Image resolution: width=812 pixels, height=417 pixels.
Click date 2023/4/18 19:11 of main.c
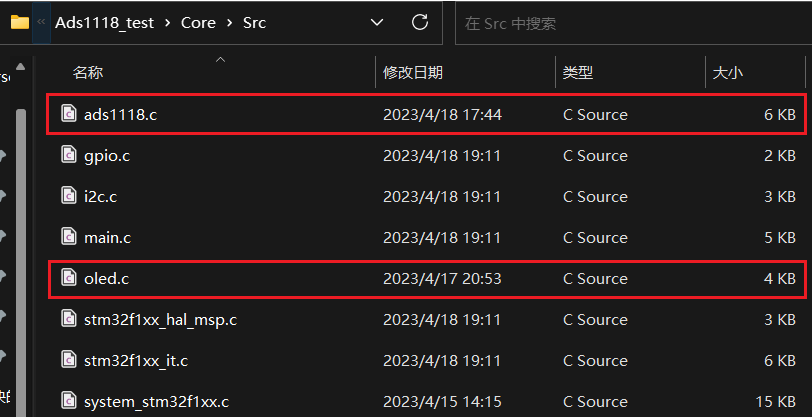(442, 237)
